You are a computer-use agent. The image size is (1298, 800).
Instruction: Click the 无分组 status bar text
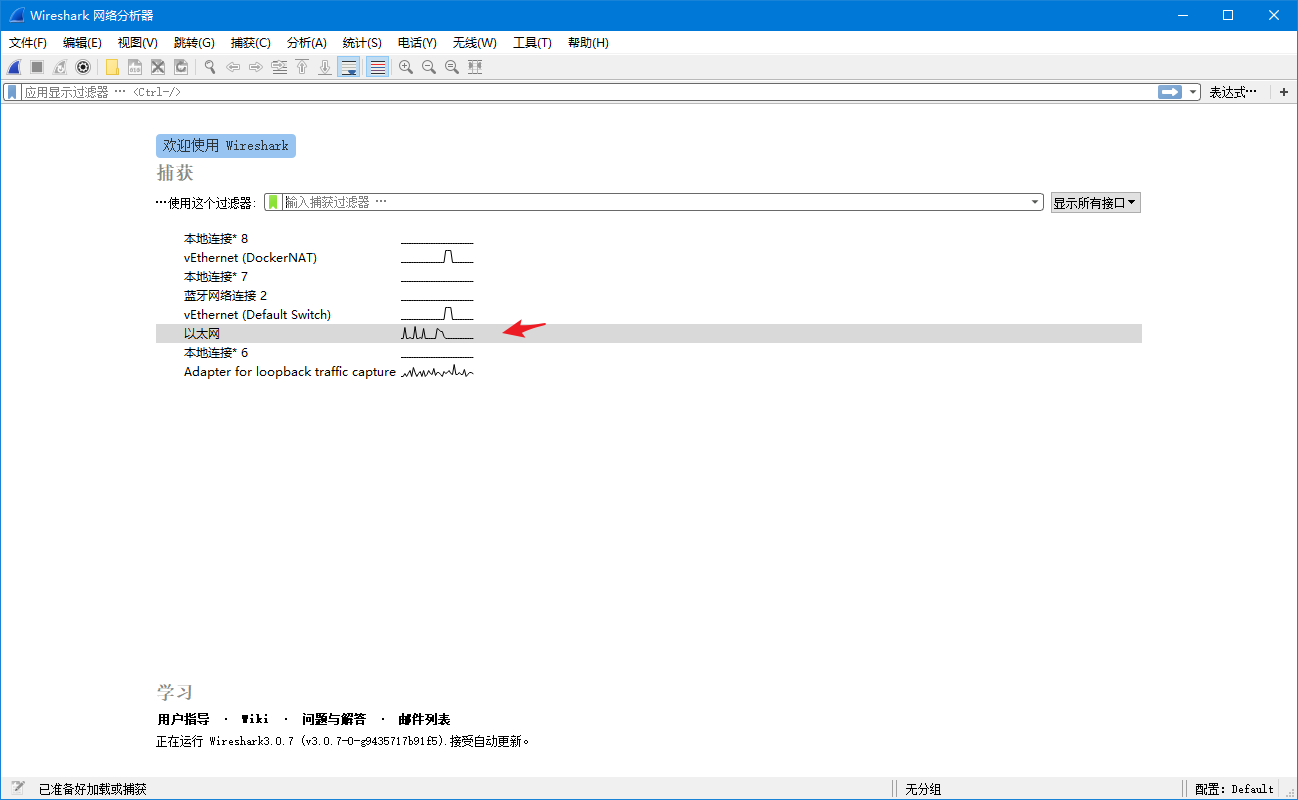pyautogui.click(x=923, y=789)
